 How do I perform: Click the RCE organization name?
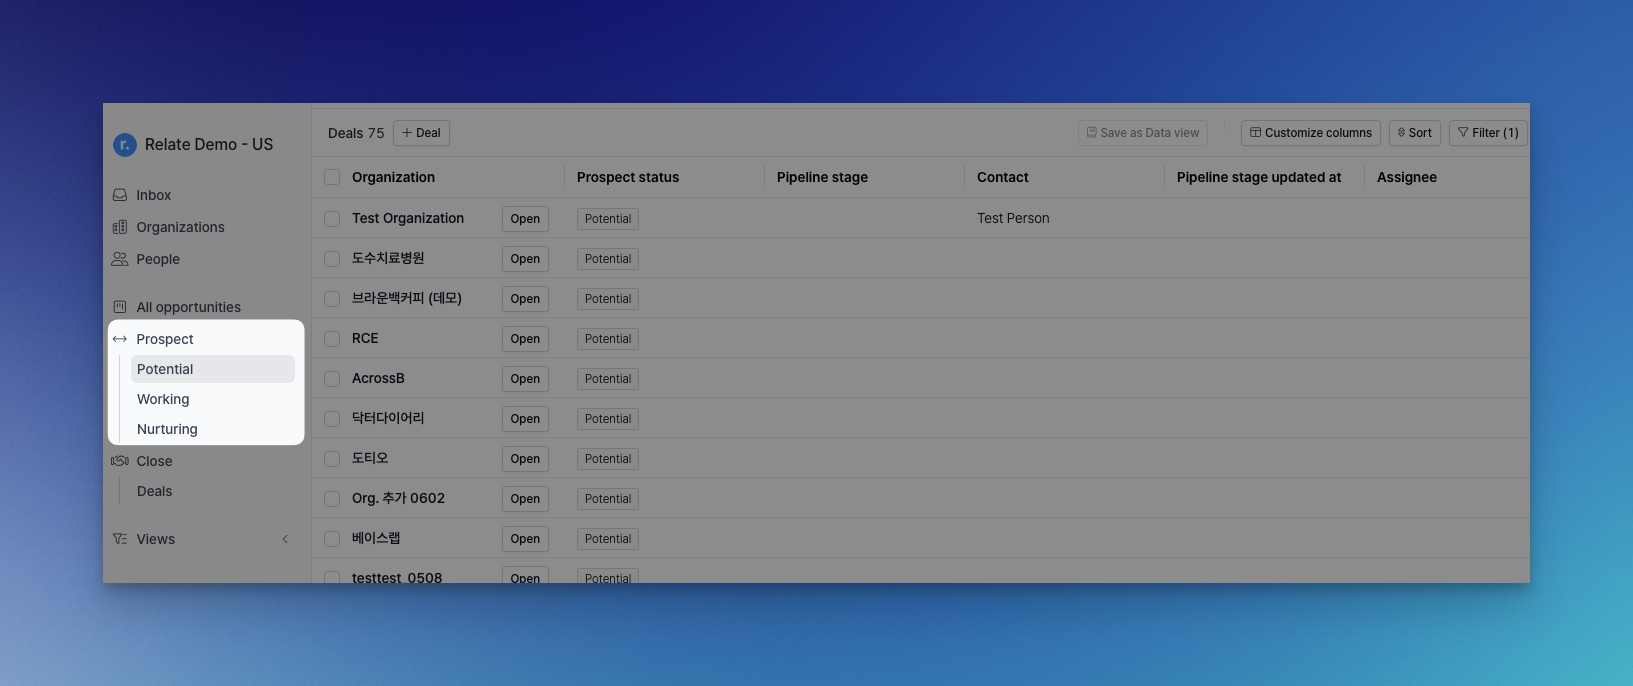[x=365, y=338]
